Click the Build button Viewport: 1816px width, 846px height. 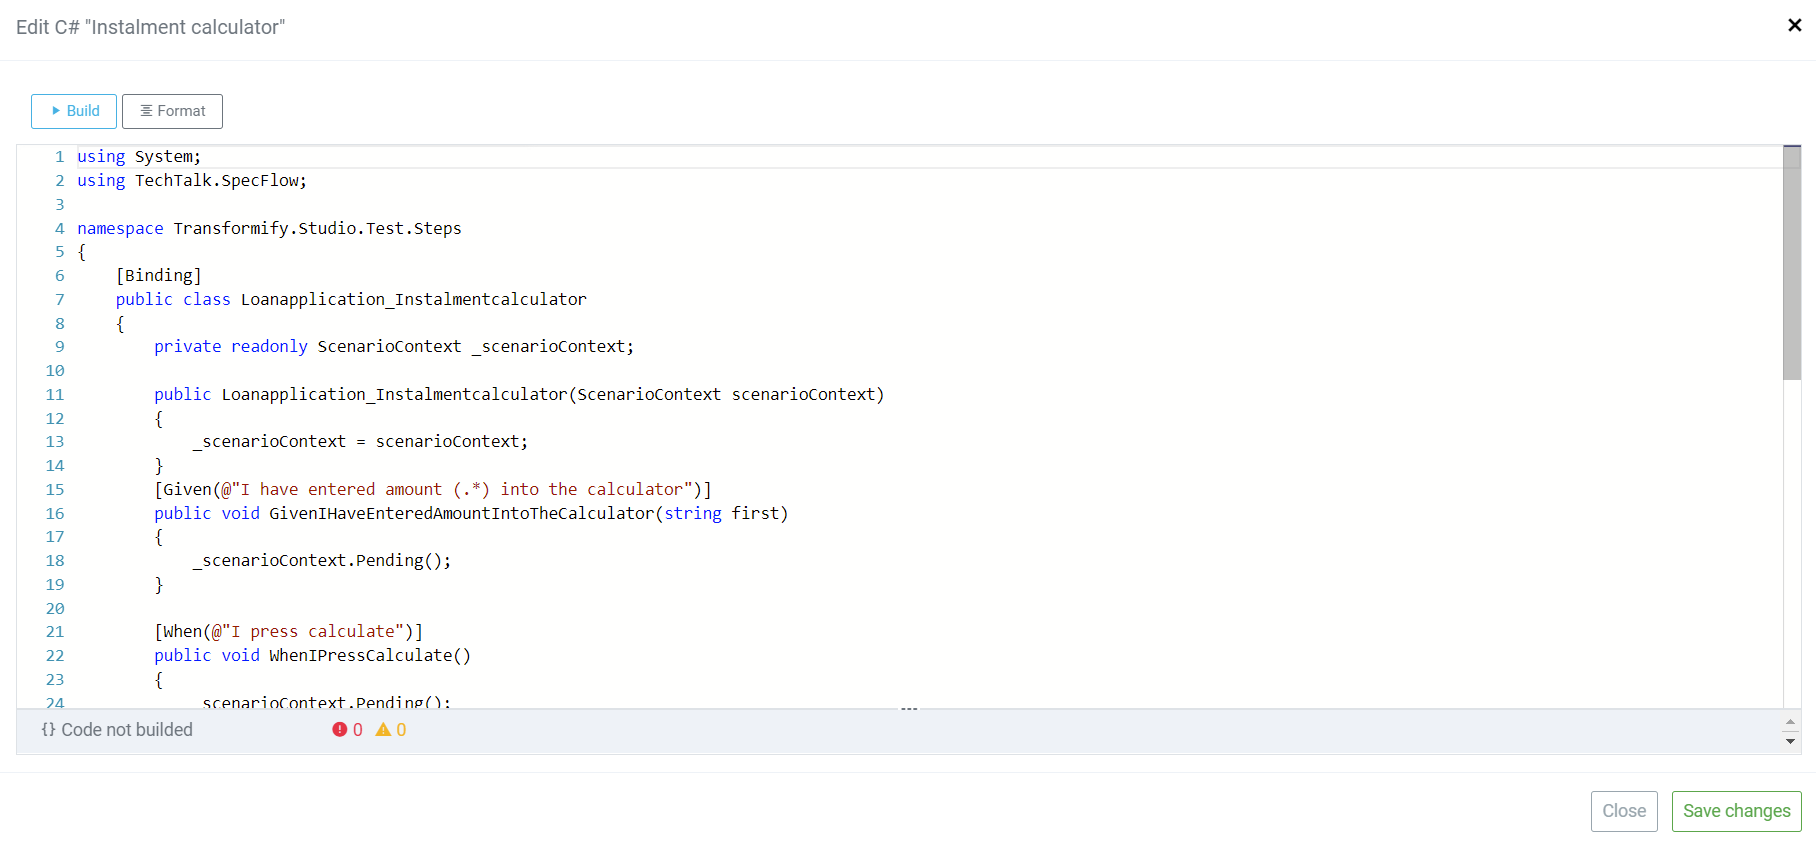tap(74, 111)
